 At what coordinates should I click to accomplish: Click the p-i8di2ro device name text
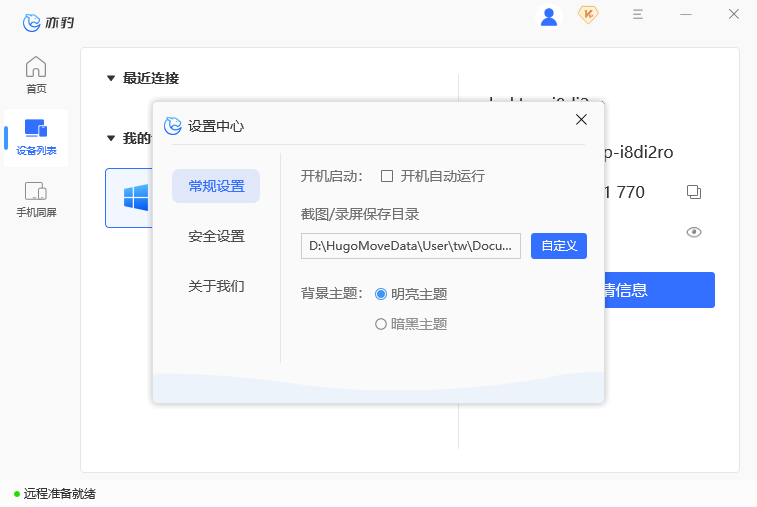coord(638,152)
